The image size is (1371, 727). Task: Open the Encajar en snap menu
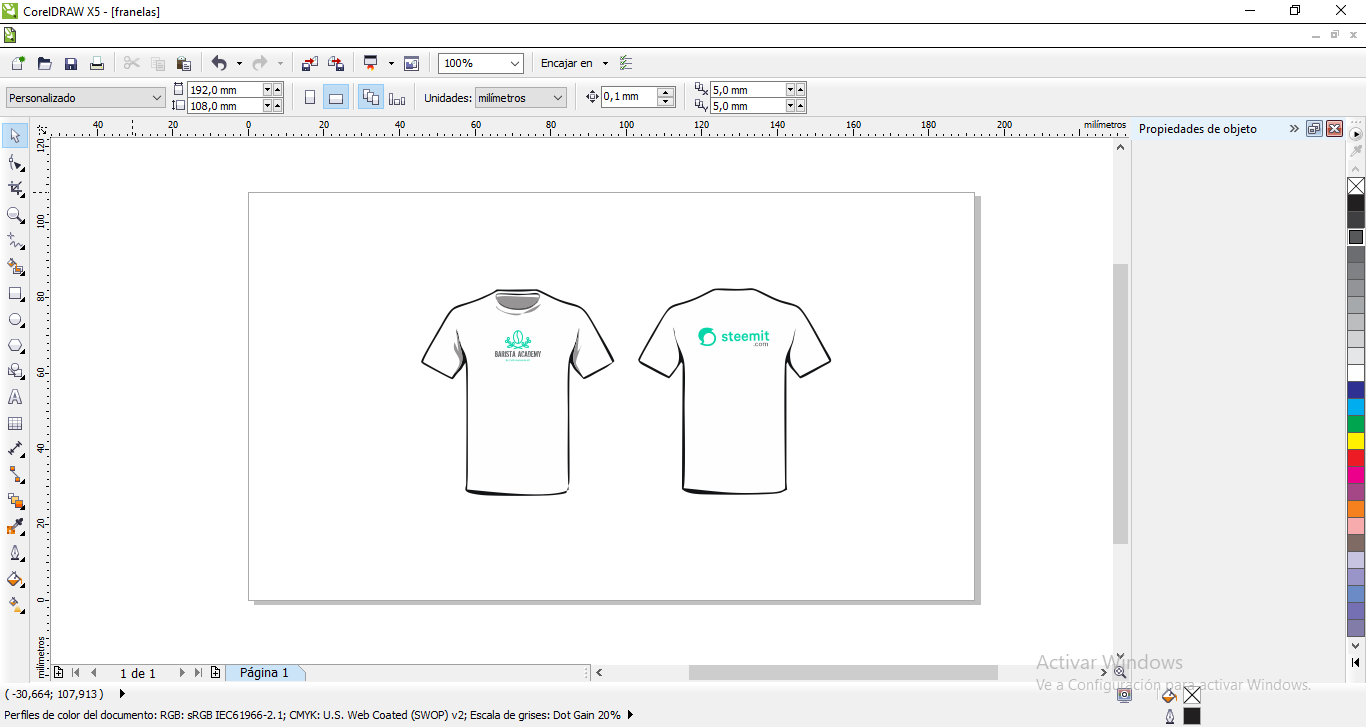coord(574,63)
